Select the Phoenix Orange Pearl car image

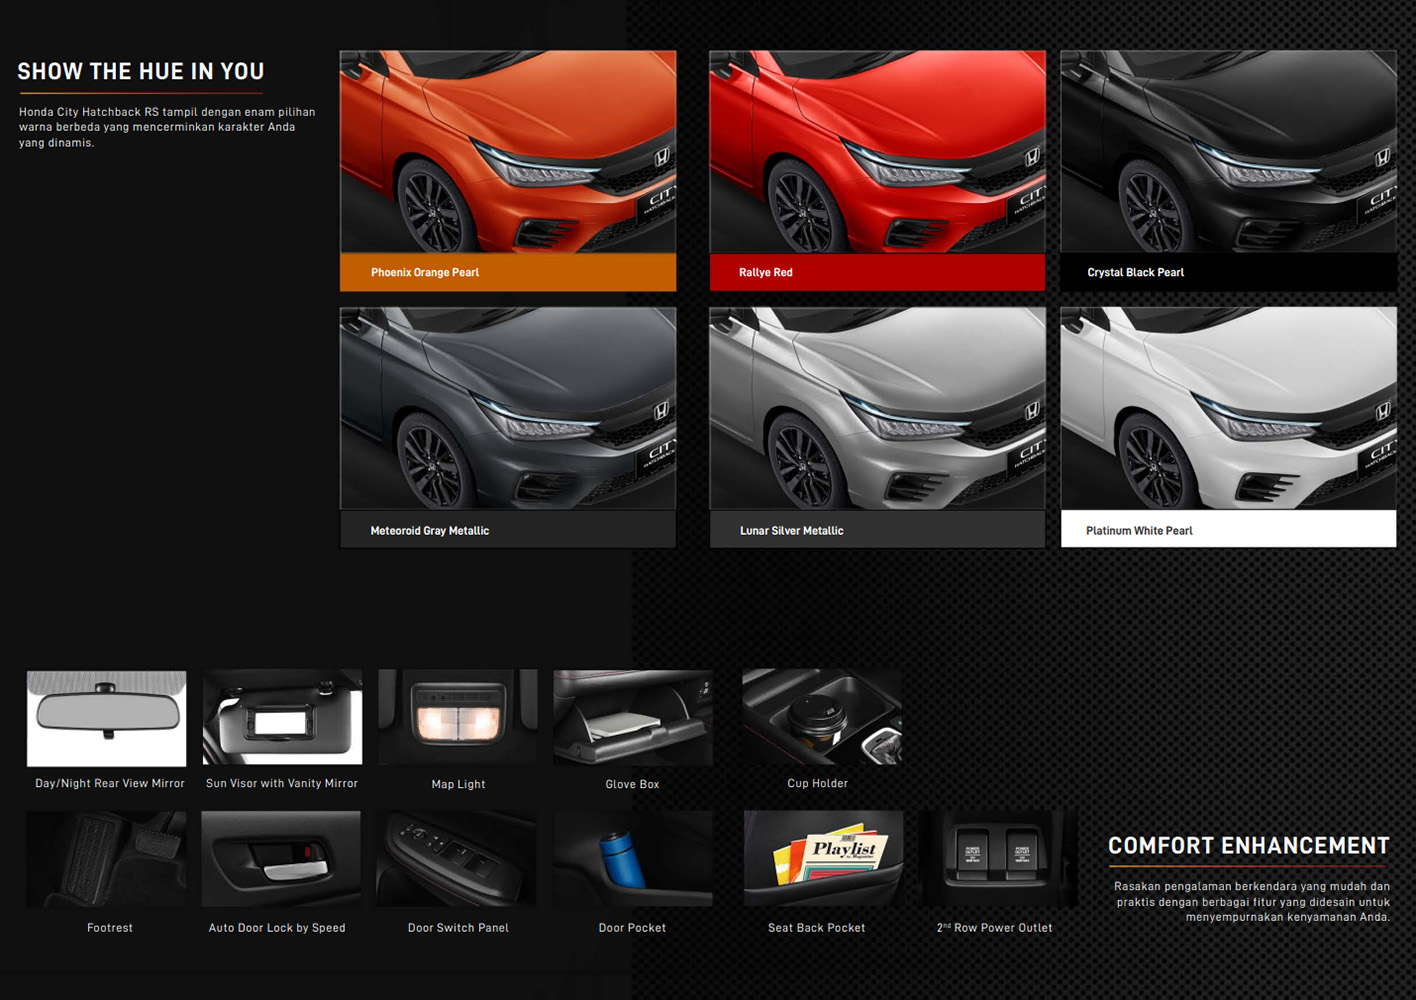[x=508, y=152]
